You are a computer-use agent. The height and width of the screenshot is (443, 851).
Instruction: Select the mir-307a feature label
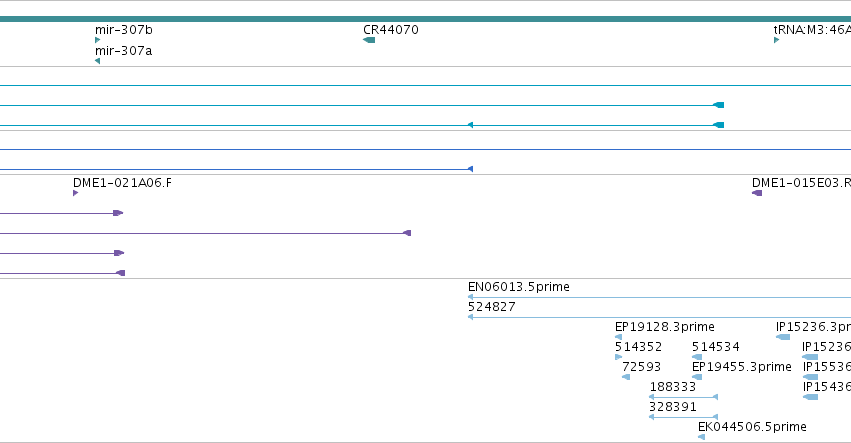pos(124,51)
